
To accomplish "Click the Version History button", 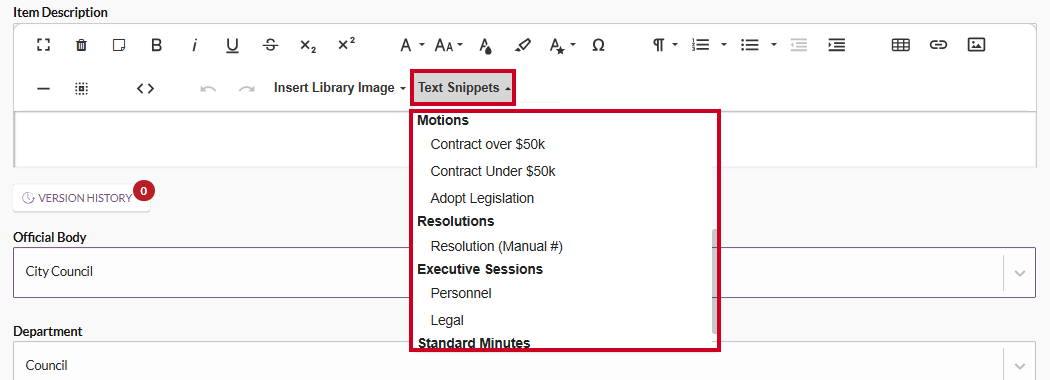I will tap(81, 198).
